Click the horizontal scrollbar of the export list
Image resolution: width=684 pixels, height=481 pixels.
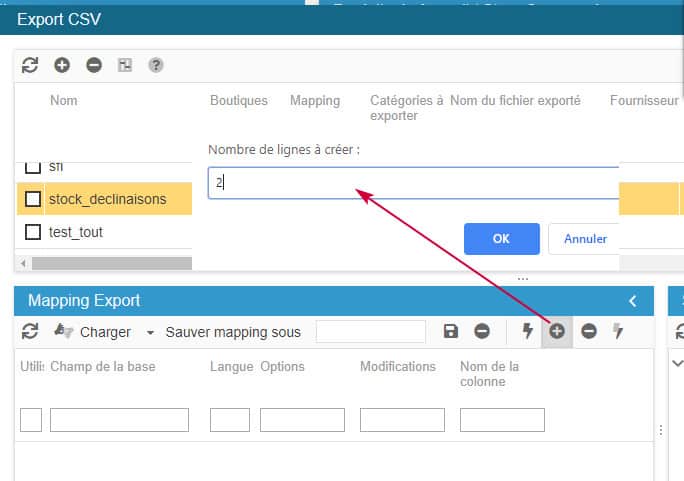110,263
